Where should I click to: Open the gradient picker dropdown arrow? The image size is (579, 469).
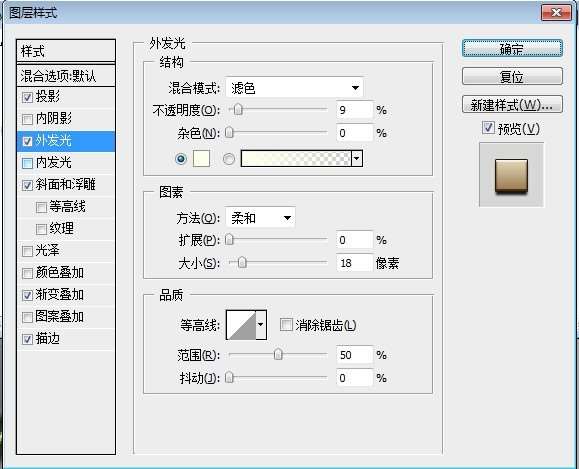point(357,159)
